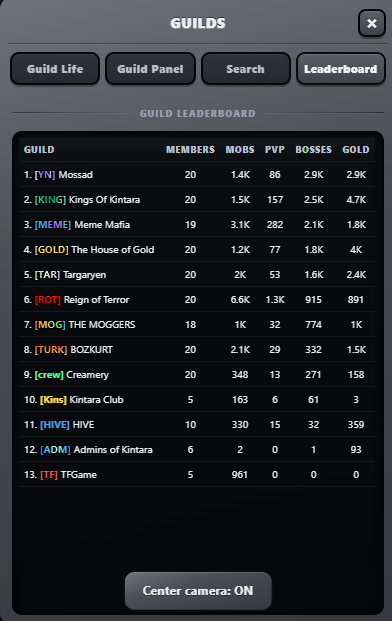
Task: Click Creamery gold value 158
Action: coord(356,374)
